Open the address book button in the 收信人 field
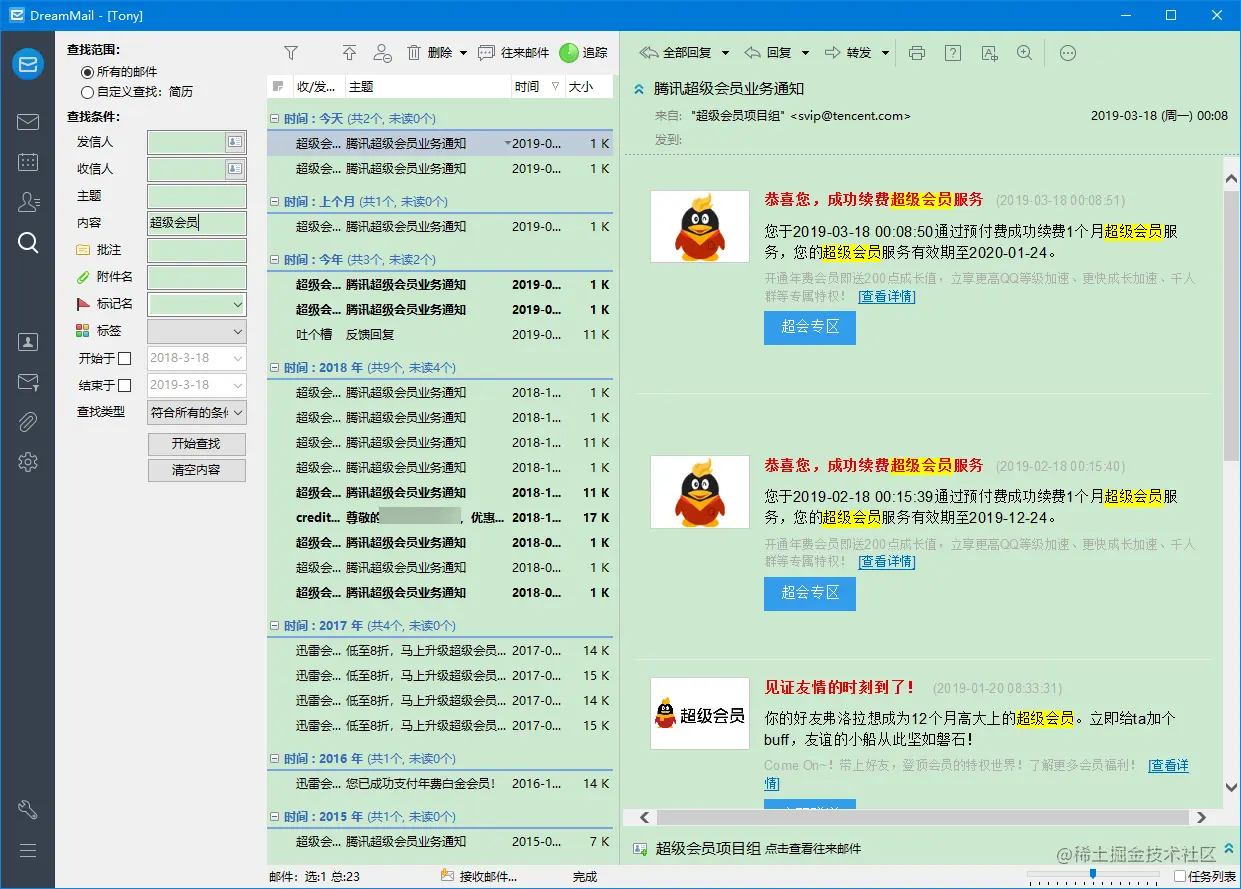Screen dimensions: 1241x889 click(x=235, y=169)
